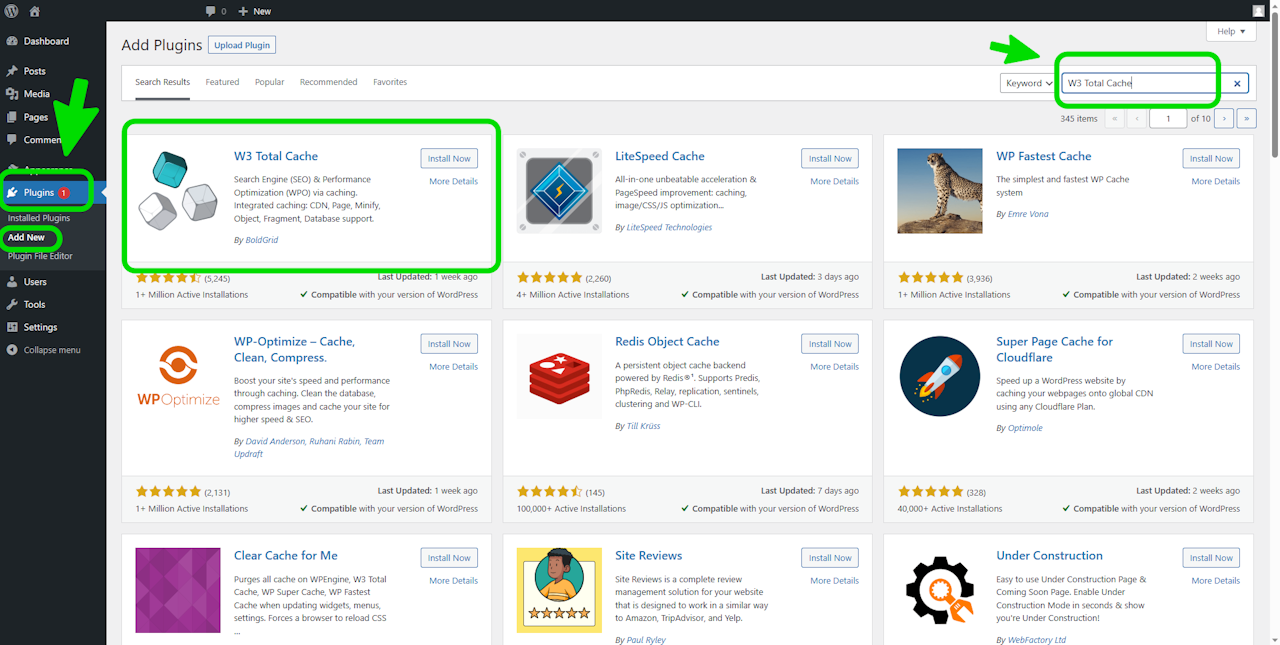Install WP Fastest Cache now
Image resolution: width=1280 pixels, height=645 pixels.
point(1211,158)
